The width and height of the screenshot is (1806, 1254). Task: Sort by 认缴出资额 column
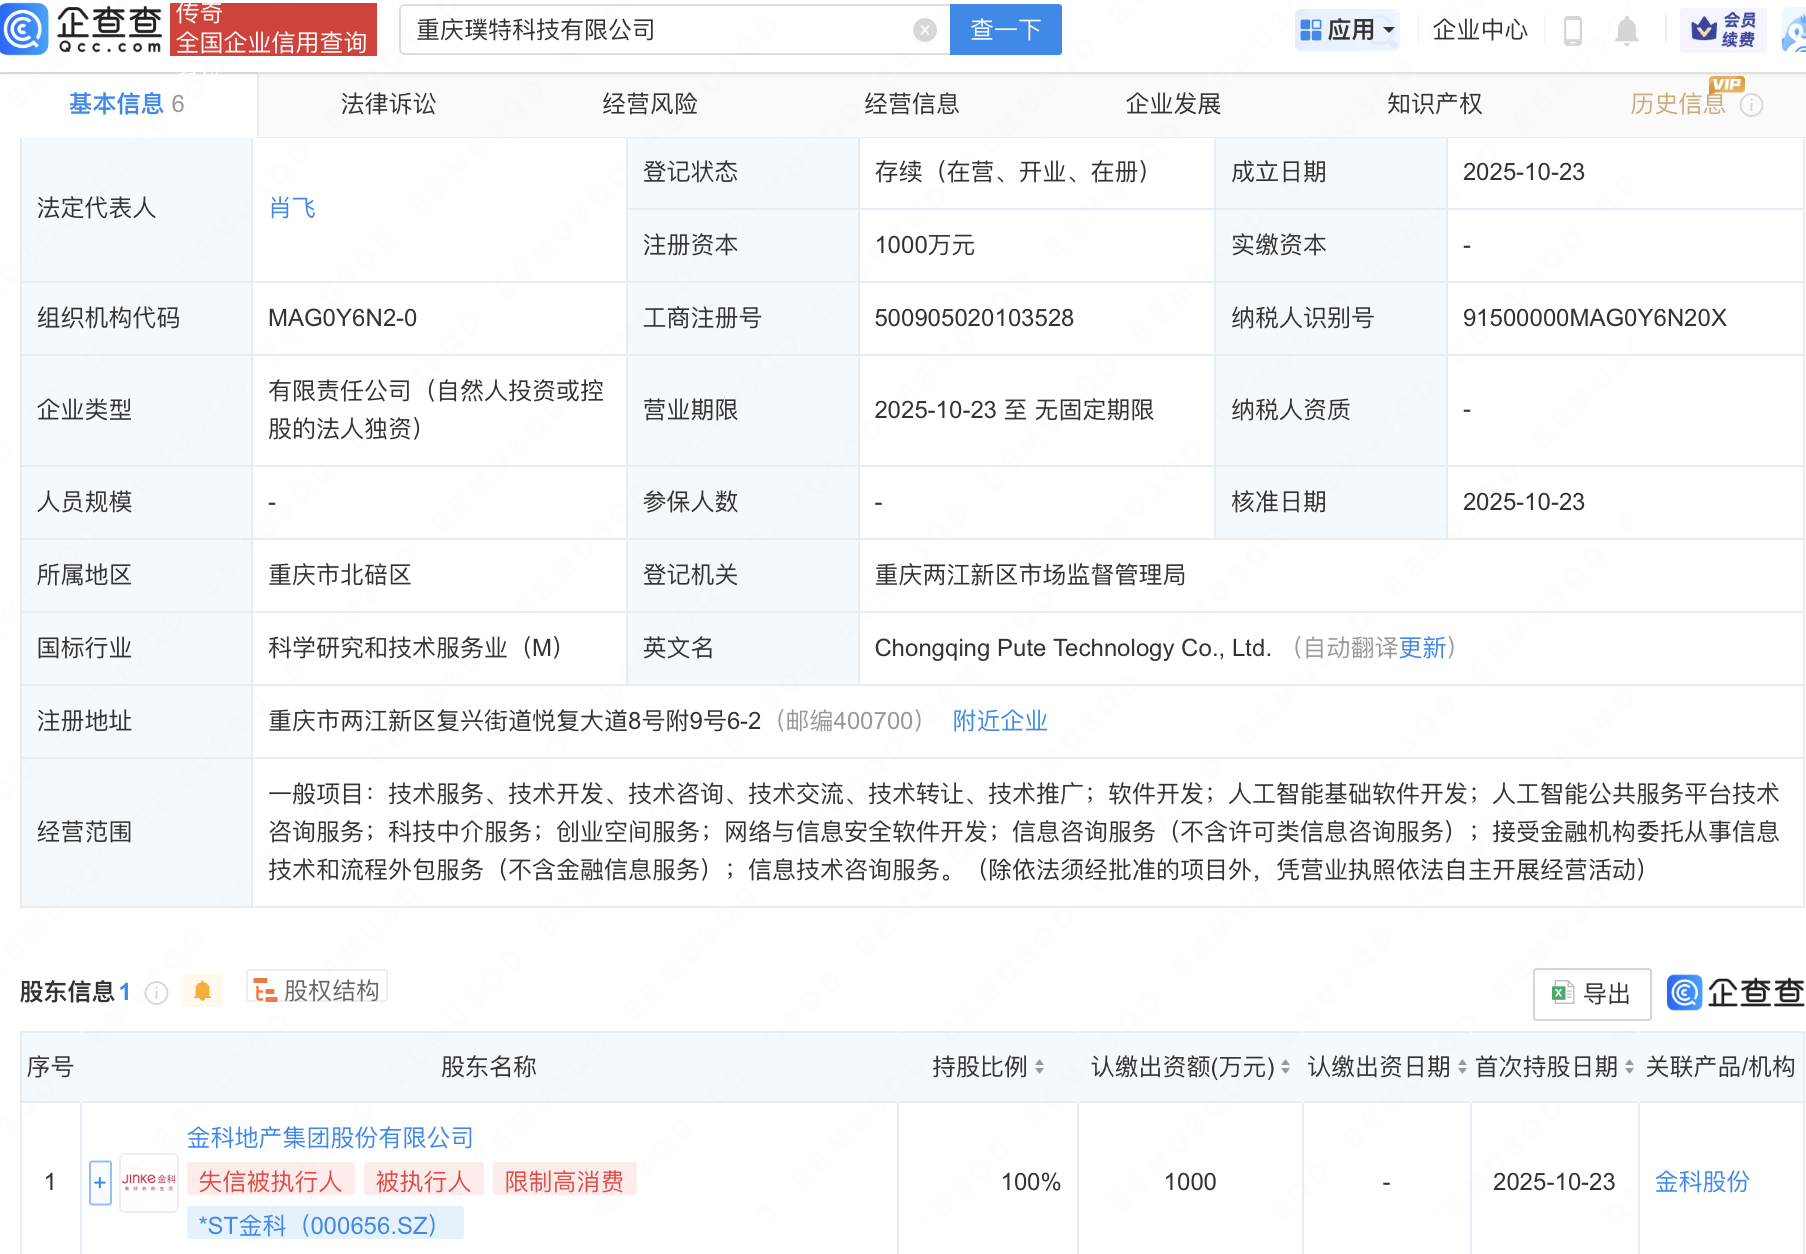coord(1285,1067)
